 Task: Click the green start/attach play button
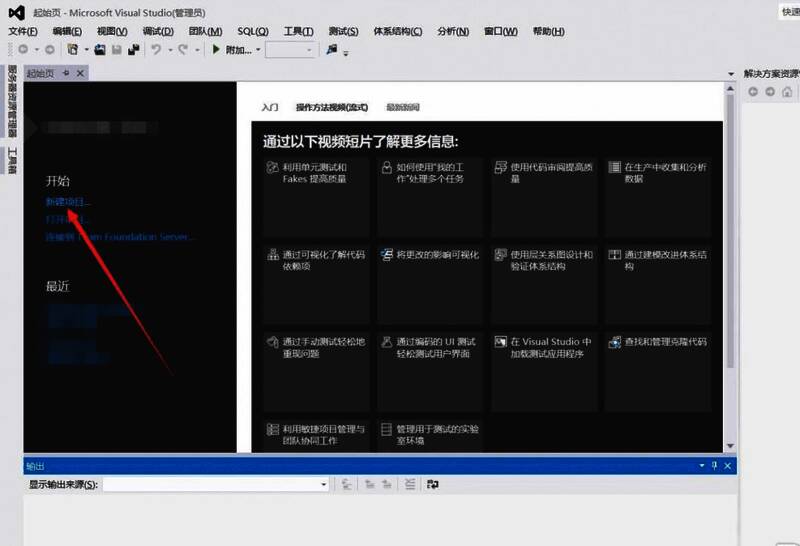click(216, 49)
